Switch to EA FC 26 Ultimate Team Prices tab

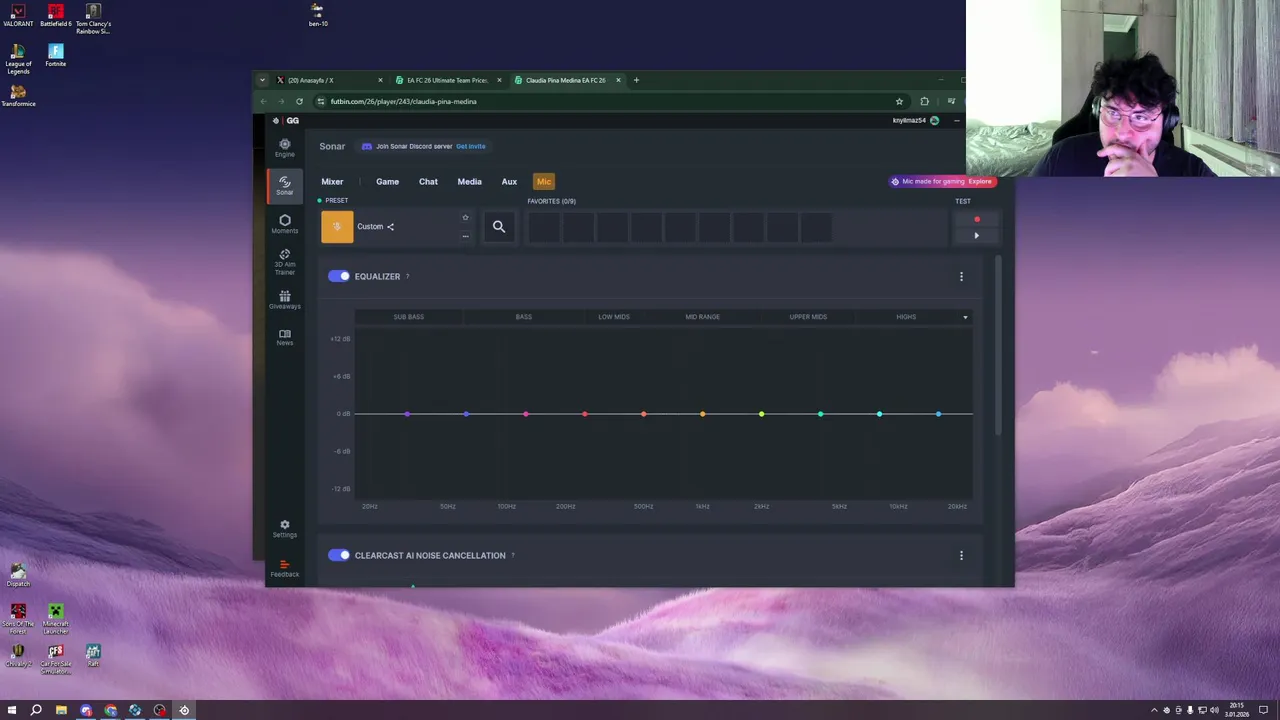coord(448,80)
